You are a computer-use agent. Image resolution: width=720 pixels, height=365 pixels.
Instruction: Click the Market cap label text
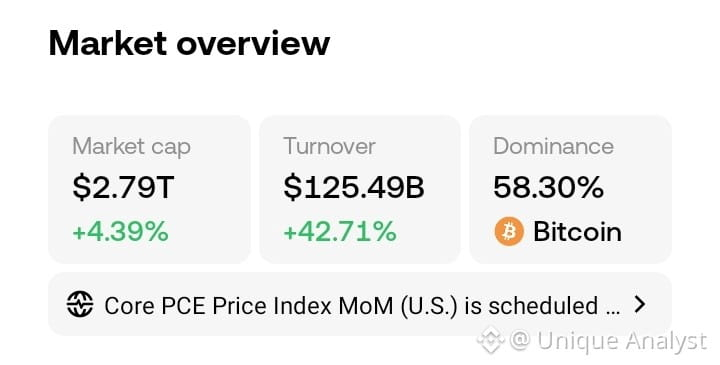[131, 147]
